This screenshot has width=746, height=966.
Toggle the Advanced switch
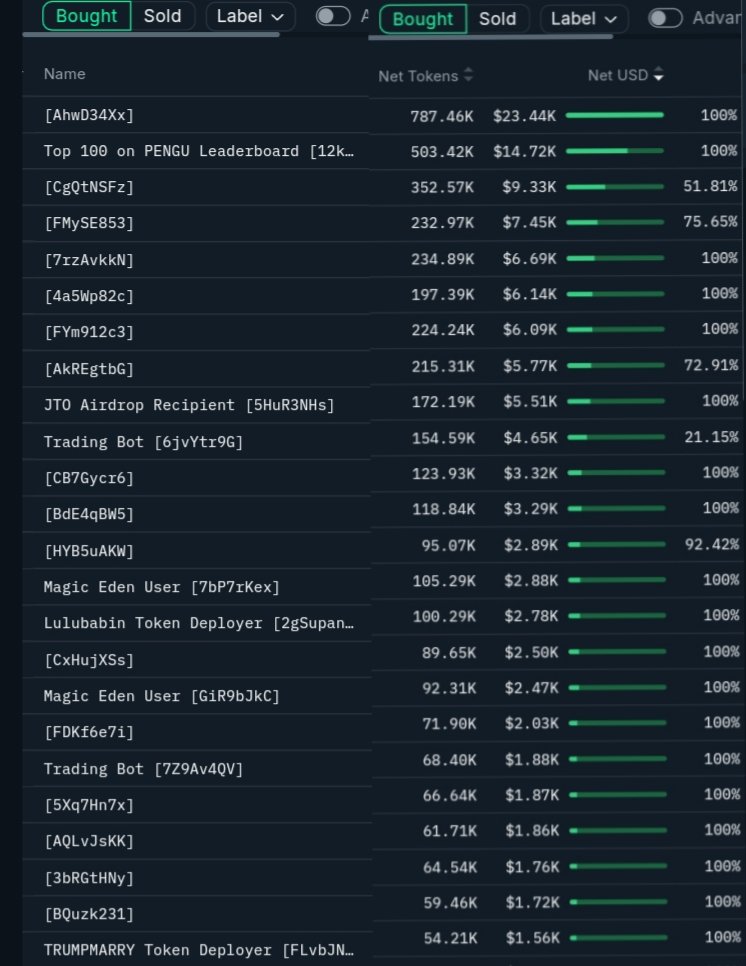click(x=665, y=18)
